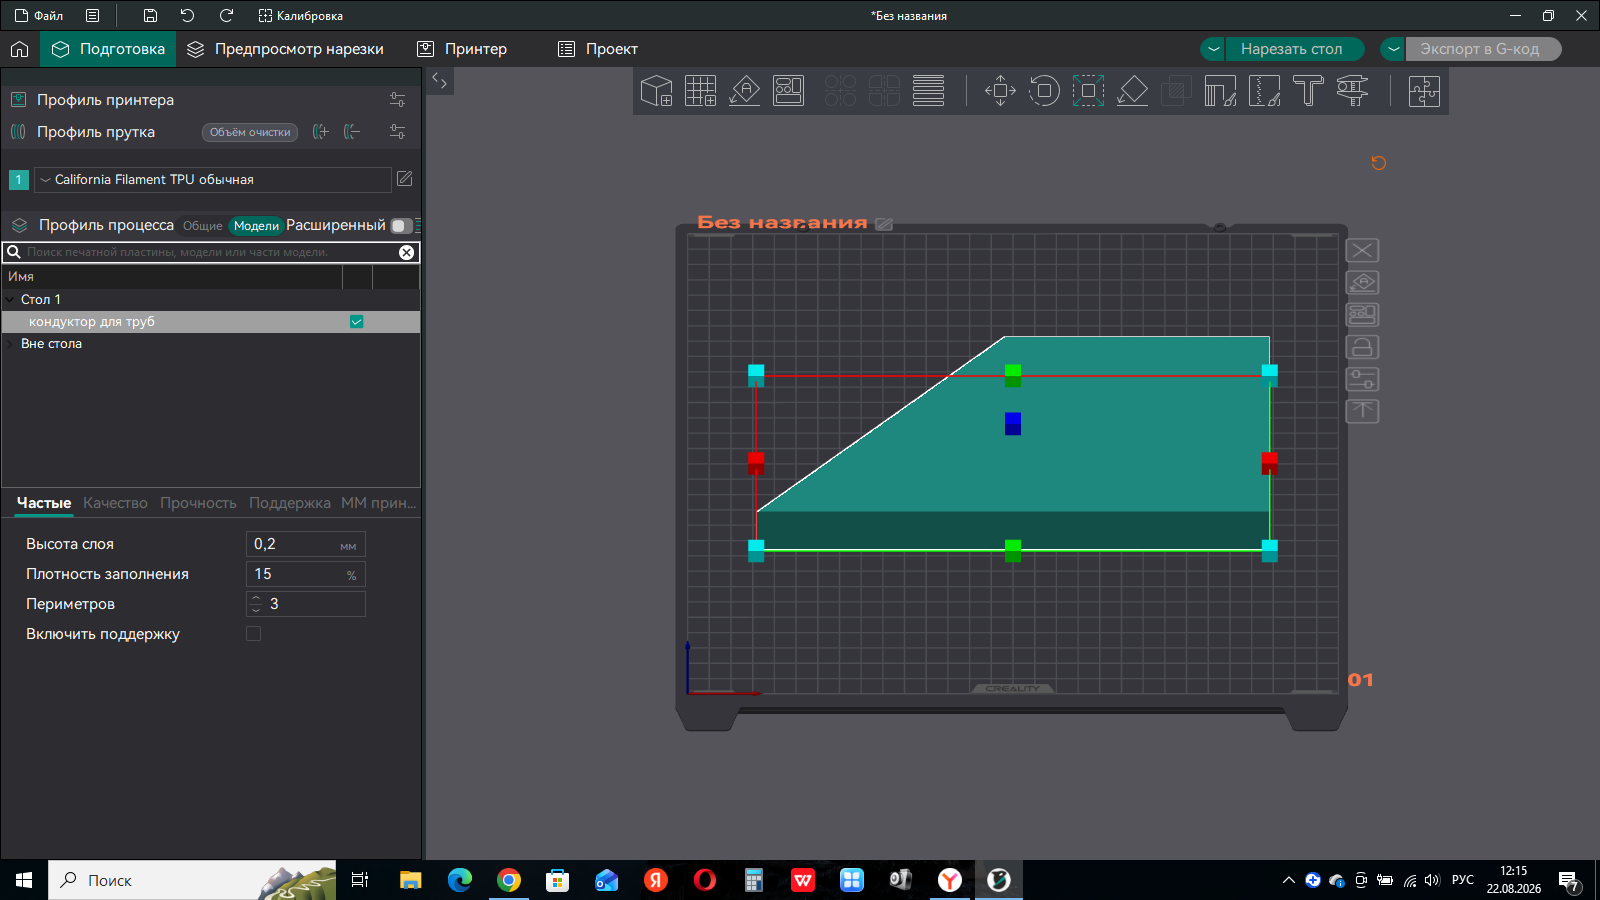Uncheck the кондуктор для труб visibility checkbox
The width and height of the screenshot is (1600, 900).
357,322
